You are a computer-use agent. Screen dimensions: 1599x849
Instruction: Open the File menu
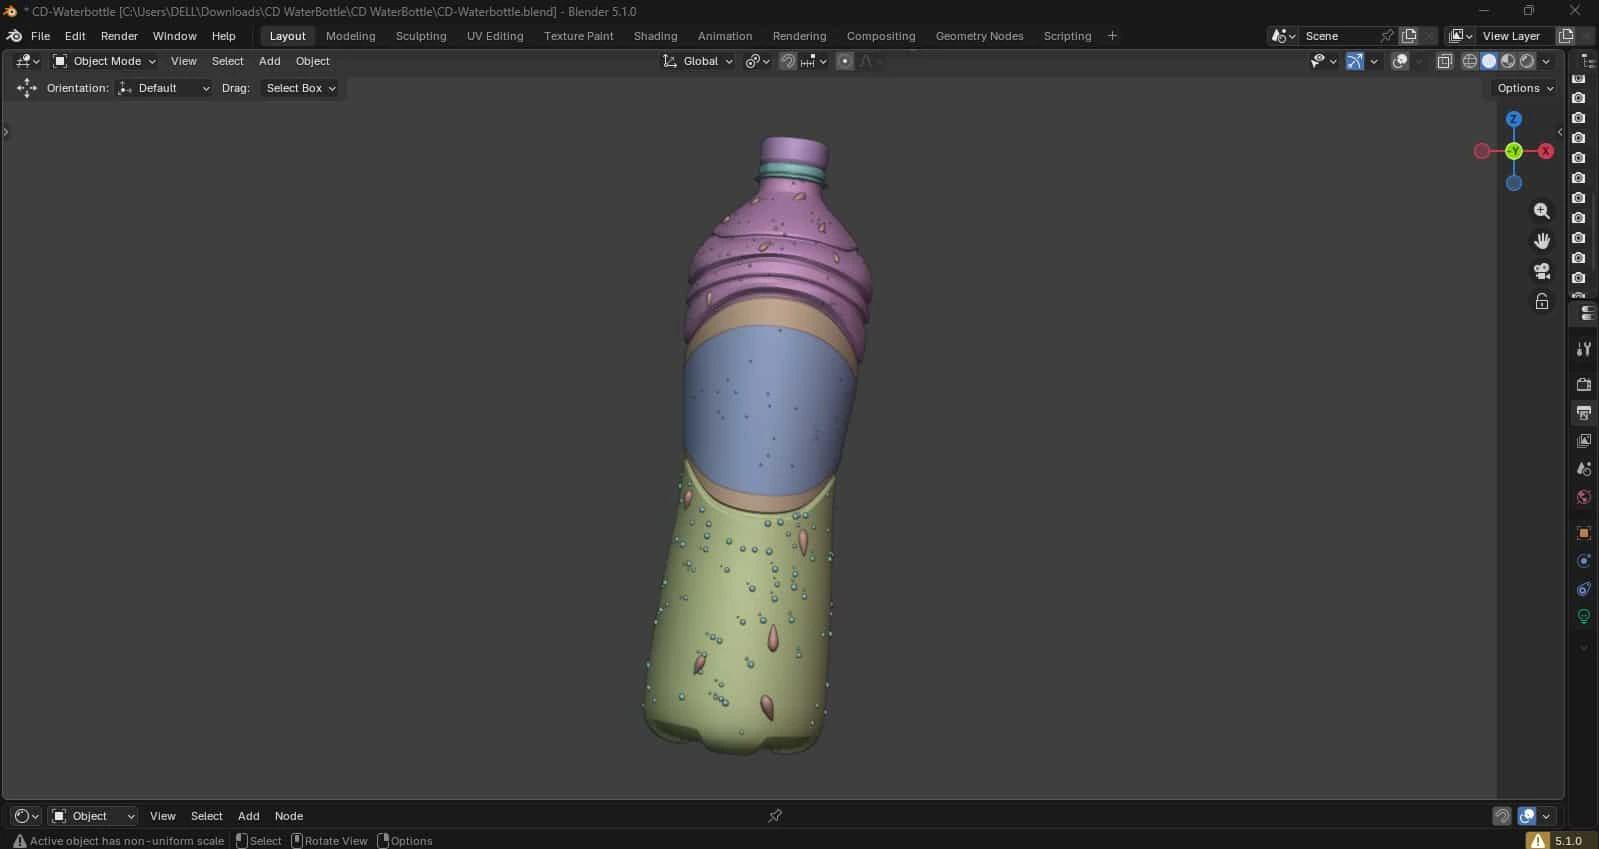pos(40,36)
